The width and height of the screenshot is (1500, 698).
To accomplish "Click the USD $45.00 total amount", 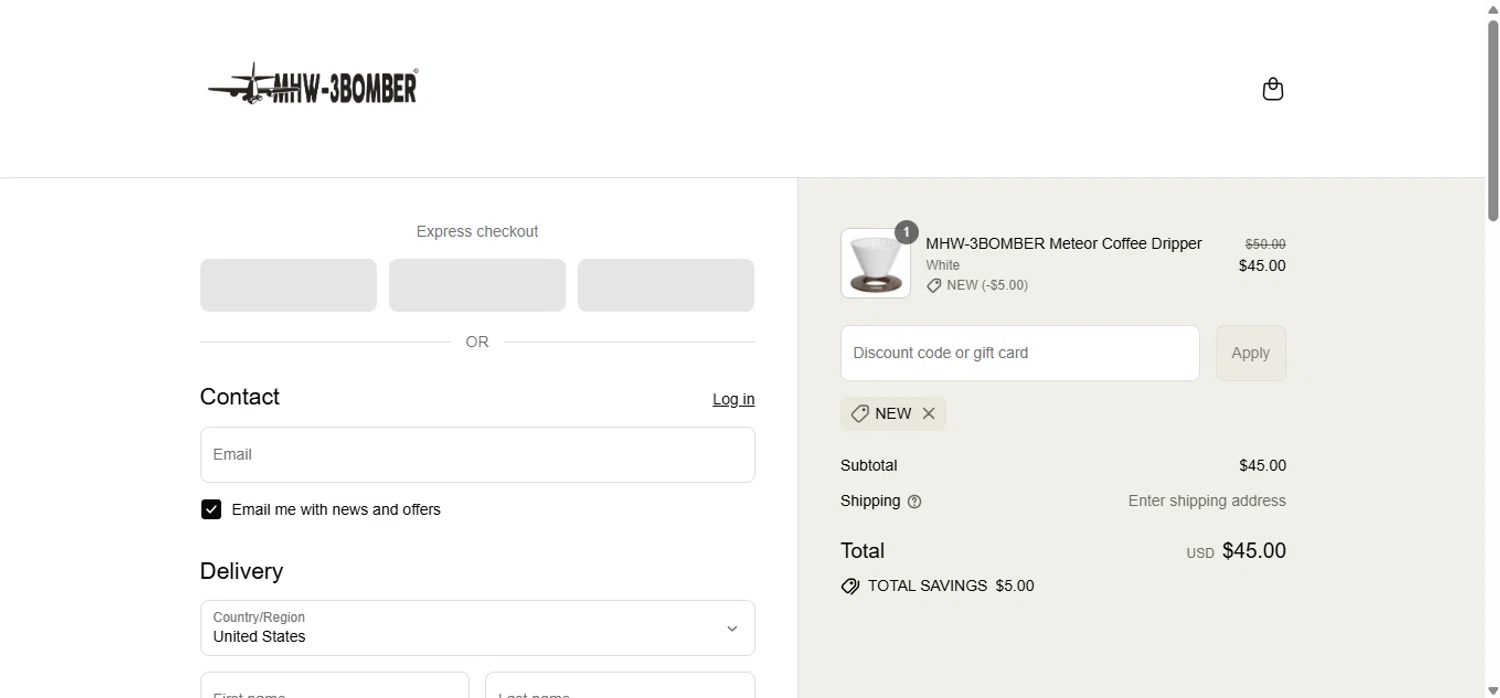I will (x=1236, y=551).
